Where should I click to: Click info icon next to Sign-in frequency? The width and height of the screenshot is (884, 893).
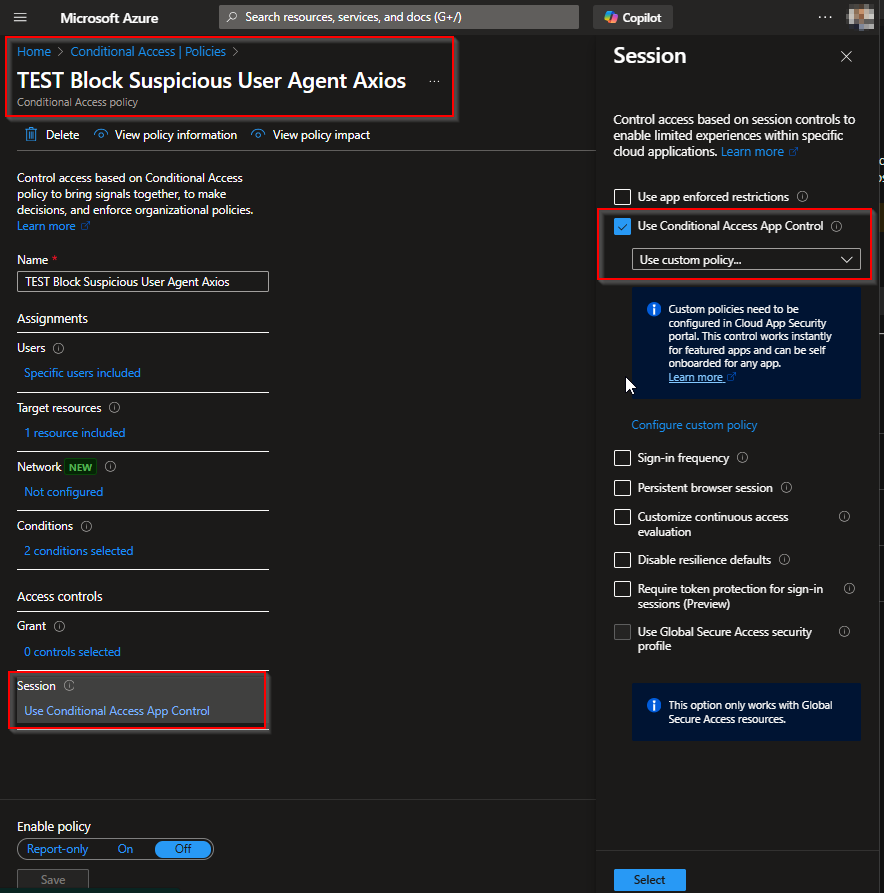tap(742, 458)
